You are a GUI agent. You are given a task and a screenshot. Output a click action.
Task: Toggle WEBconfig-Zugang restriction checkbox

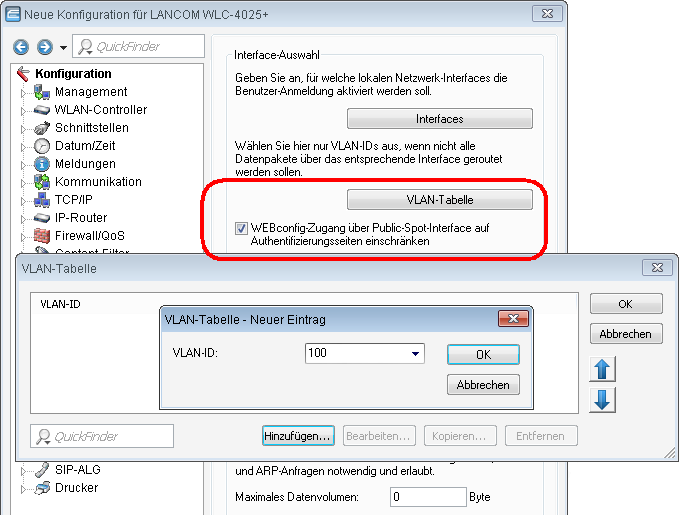(x=241, y=228)
